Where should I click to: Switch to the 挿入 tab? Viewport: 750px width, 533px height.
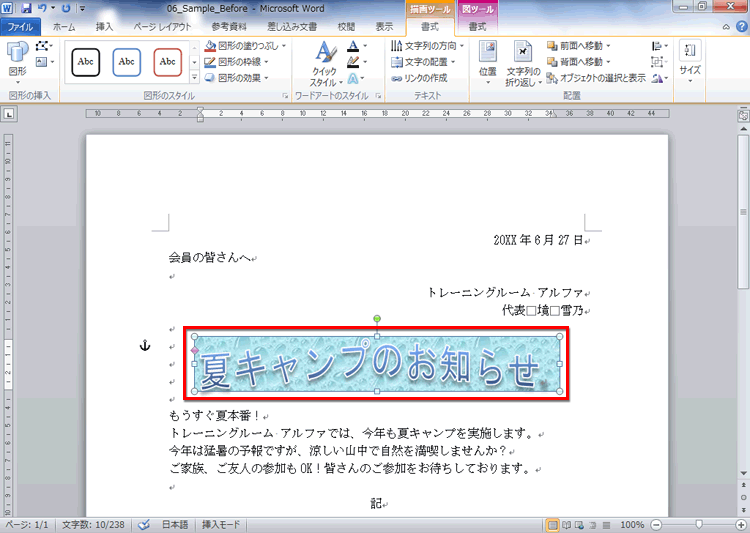point(104,27)
